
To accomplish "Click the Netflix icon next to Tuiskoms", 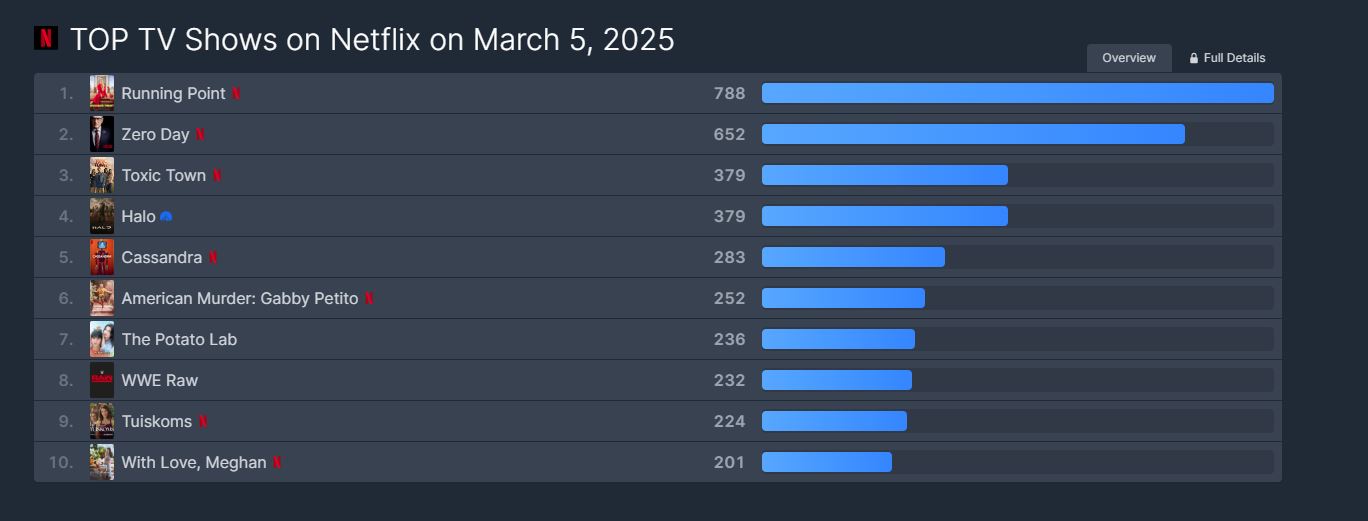I will point(202,422).
